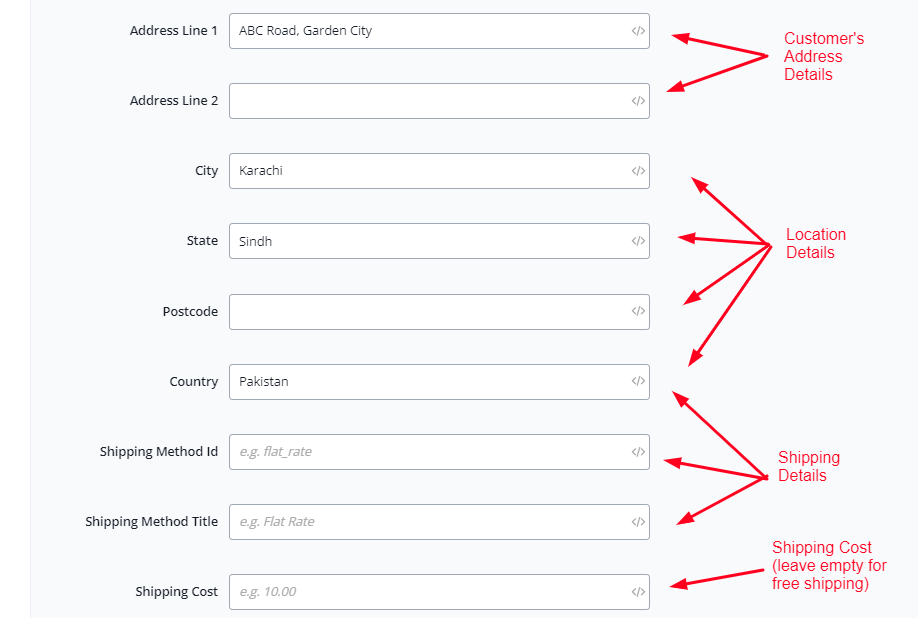Click the Shipping Cost field label

(176, 592)
